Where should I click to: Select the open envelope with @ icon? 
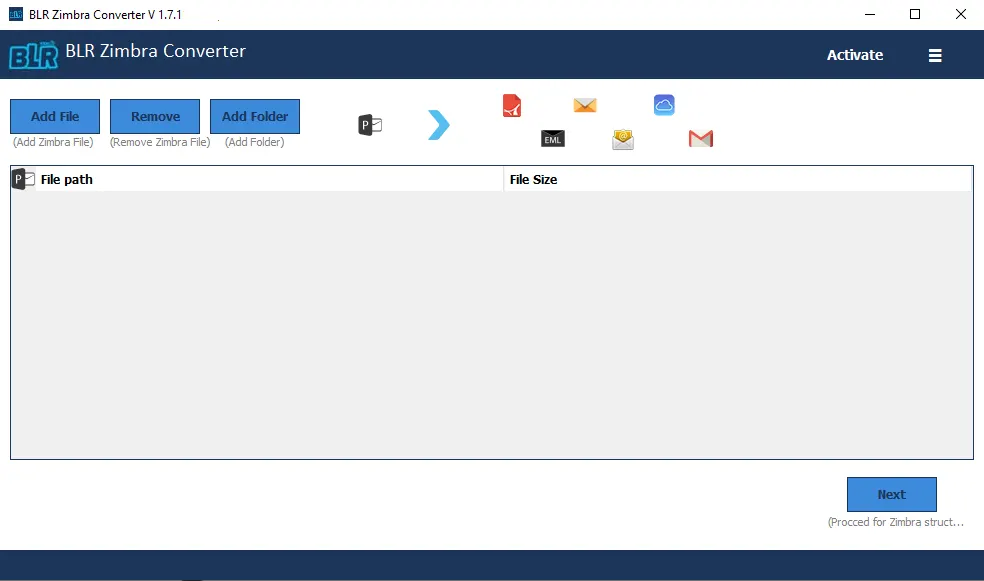click(x=622, y=140)
